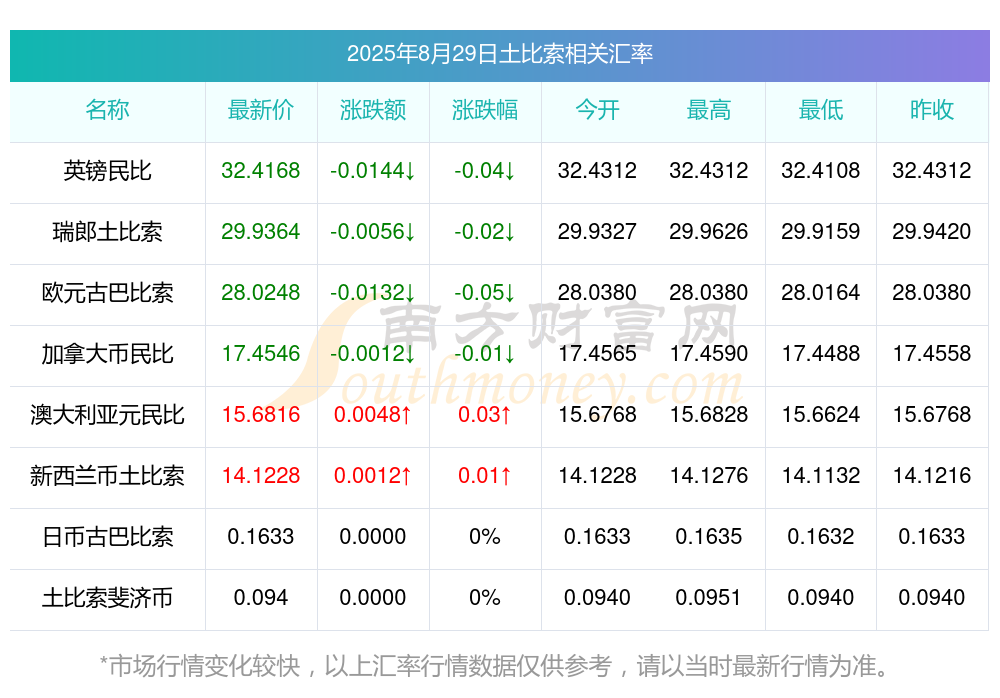Click change amount -0.0012↓

(x=373, y=353)
